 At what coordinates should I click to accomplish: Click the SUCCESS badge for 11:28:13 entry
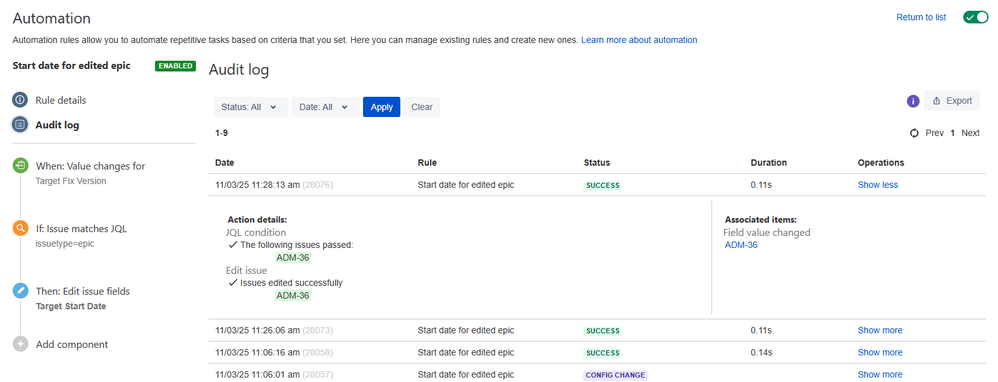602,186
